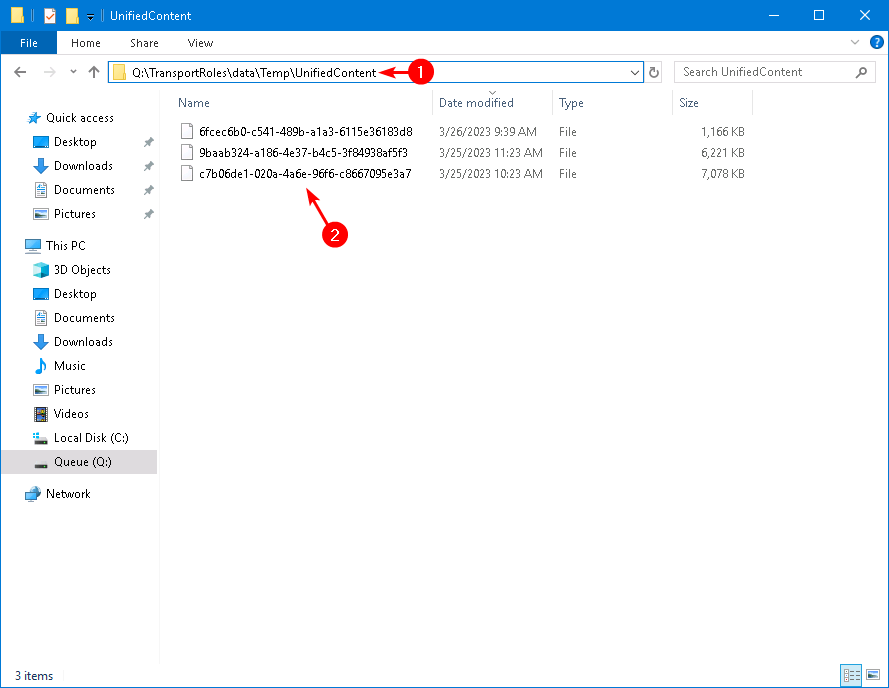Open Pictures under This PC
Screen dimensions: 889x688
pos(74,390)
